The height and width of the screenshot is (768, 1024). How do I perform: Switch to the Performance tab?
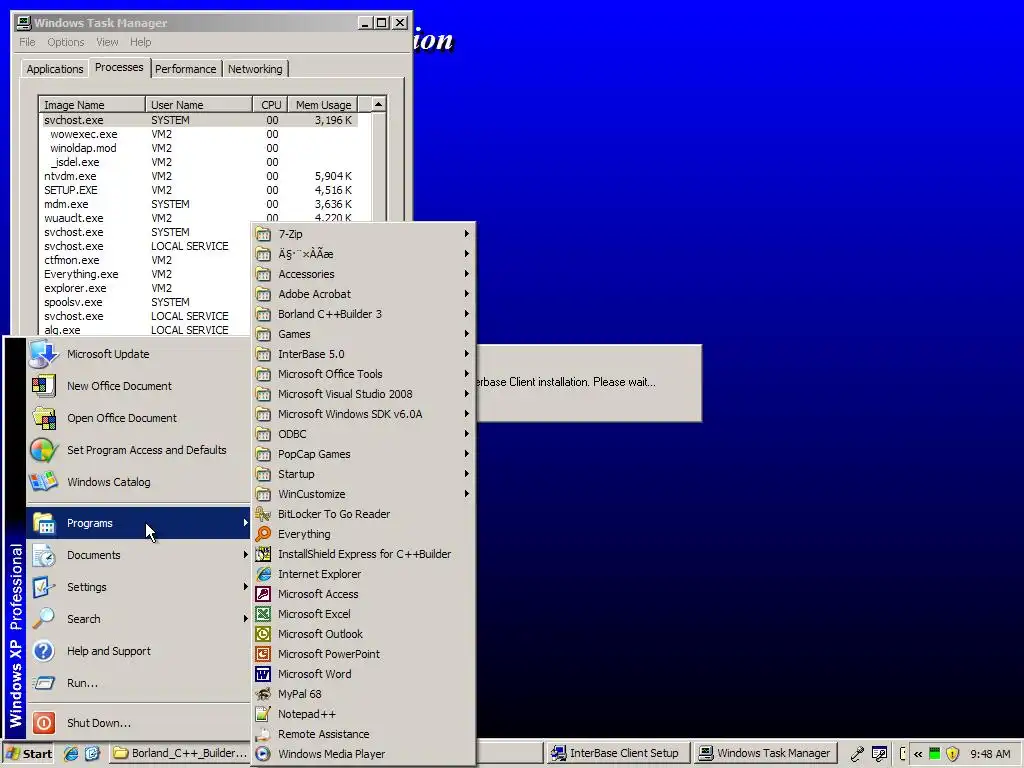[x=185, y=69]
